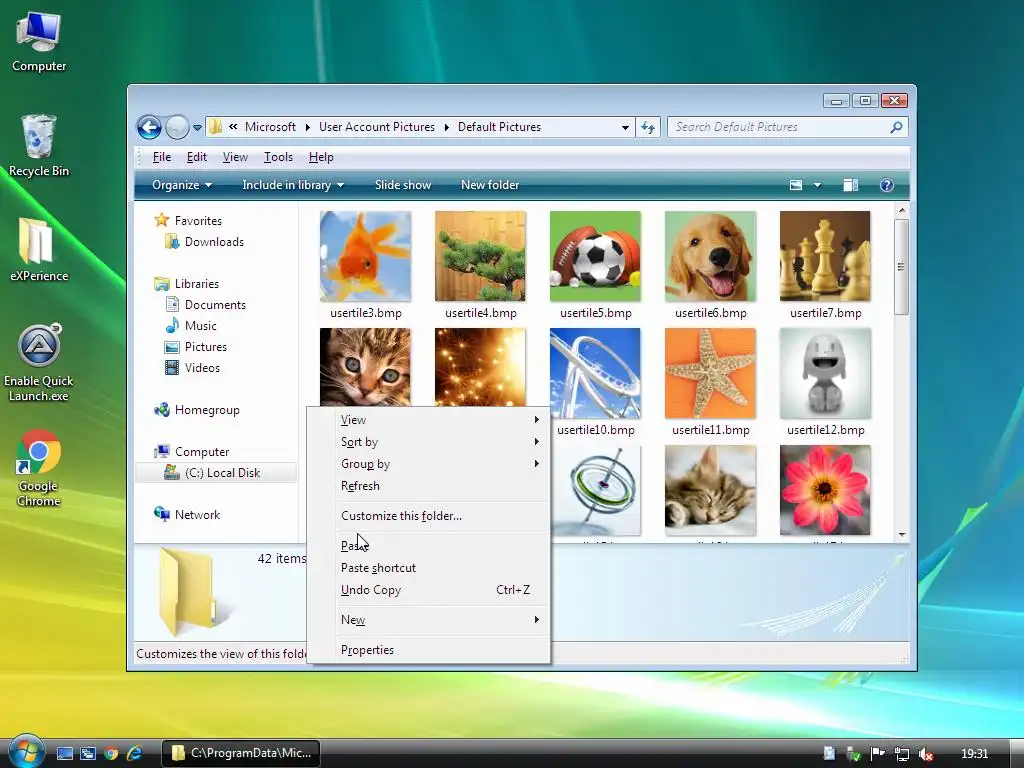Open the recent pages dropdown arrow
The height and width of the screenshot is (768, 1024).
click(x=197, y=128)
